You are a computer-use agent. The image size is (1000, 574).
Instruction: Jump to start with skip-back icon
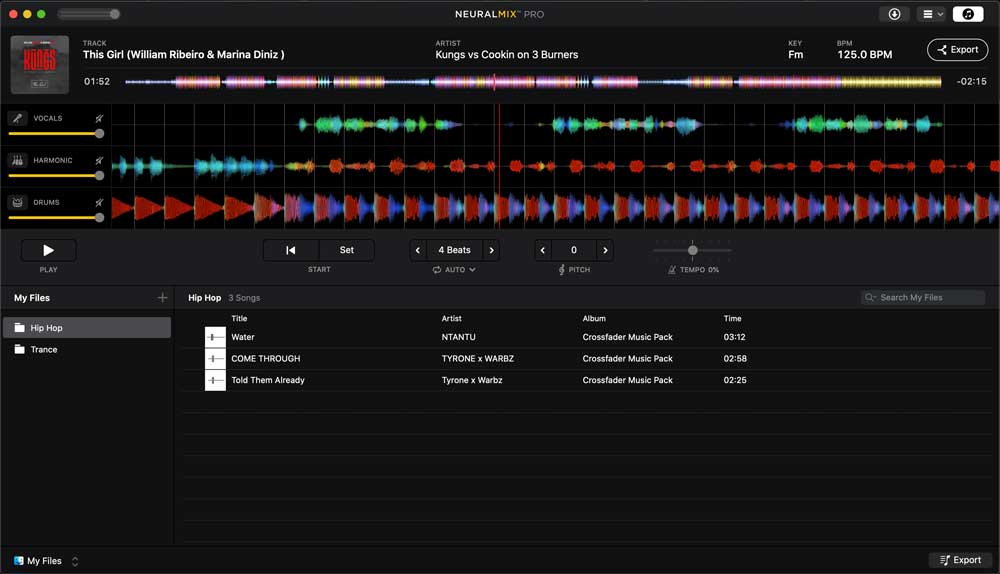(x=291, y=250)
